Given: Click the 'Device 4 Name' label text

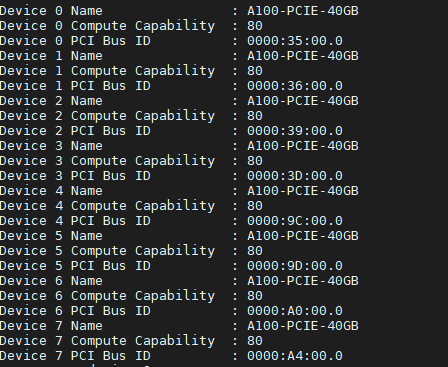Looking at the screenshot, I should [51, 191].
